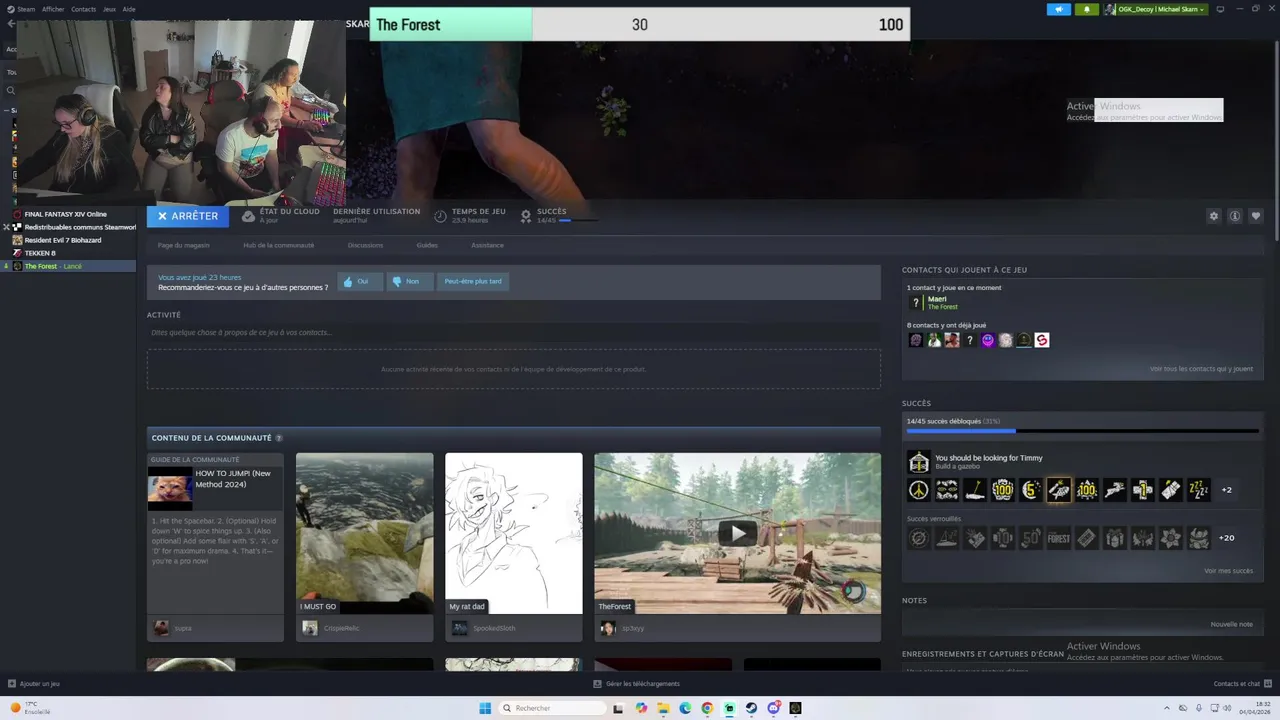The height and width of the screenshot is (720, 1280).
Task: Add The Forest to favorites heart
Action: pos(1256,216)
